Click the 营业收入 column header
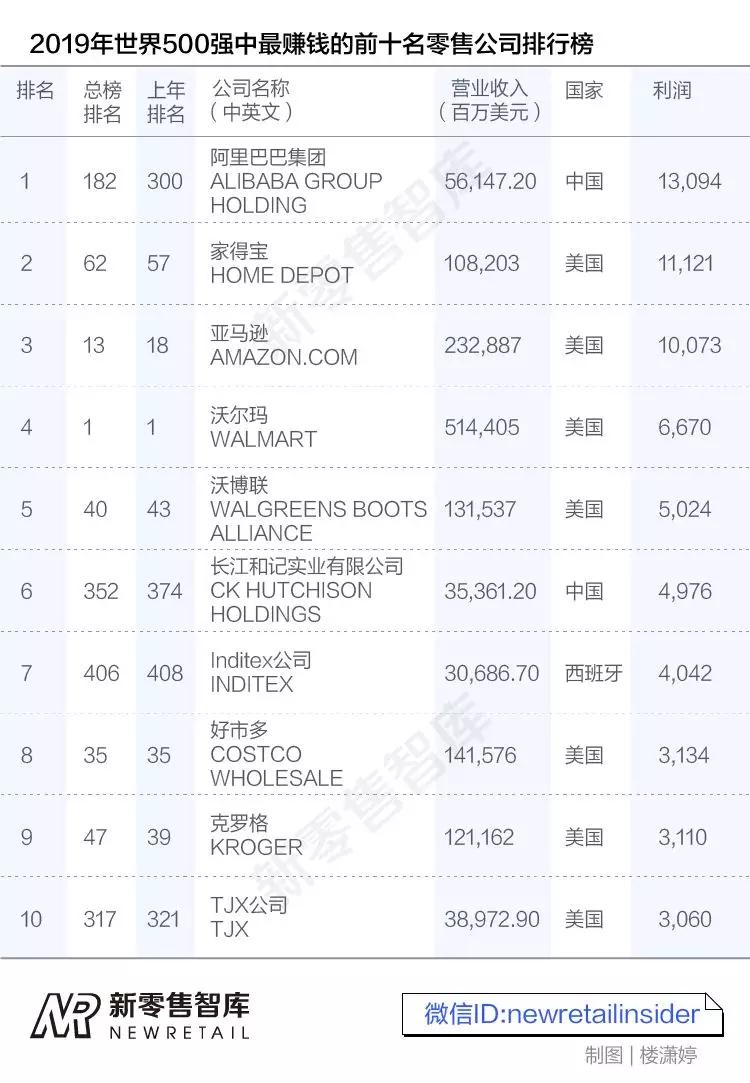 tap(490, 100)
